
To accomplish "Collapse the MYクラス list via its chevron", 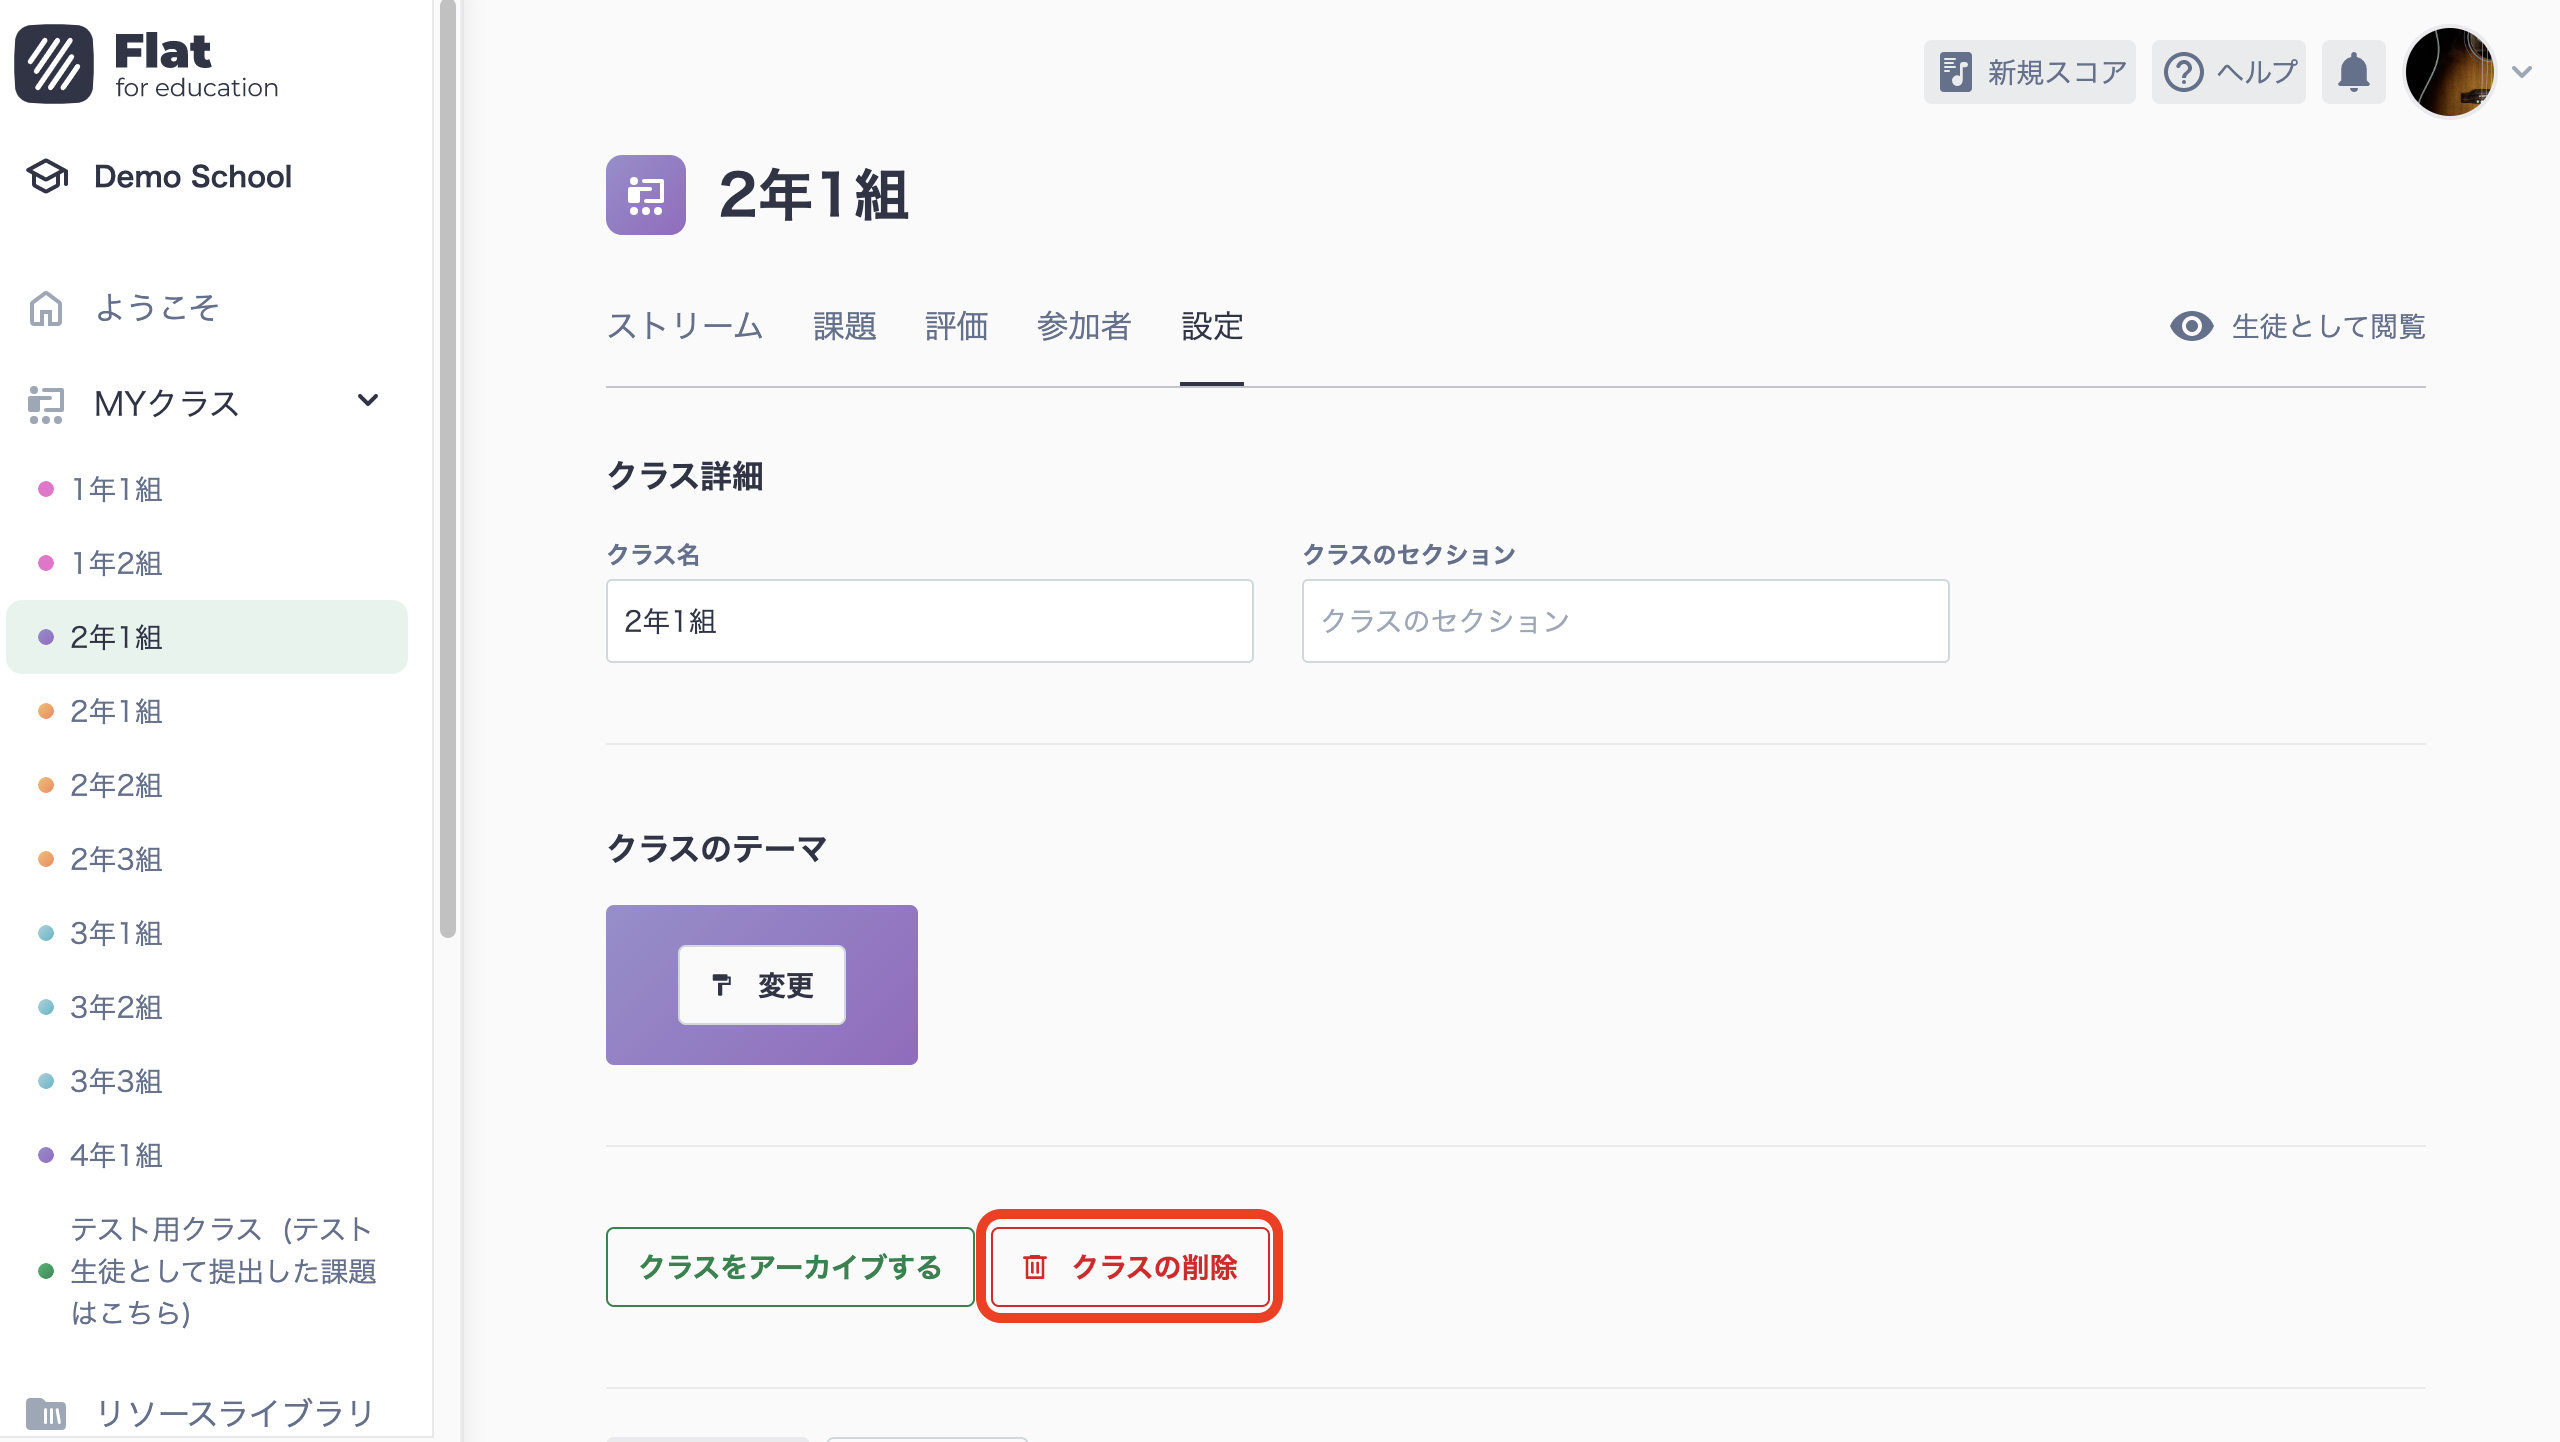I will coord(367,400).
